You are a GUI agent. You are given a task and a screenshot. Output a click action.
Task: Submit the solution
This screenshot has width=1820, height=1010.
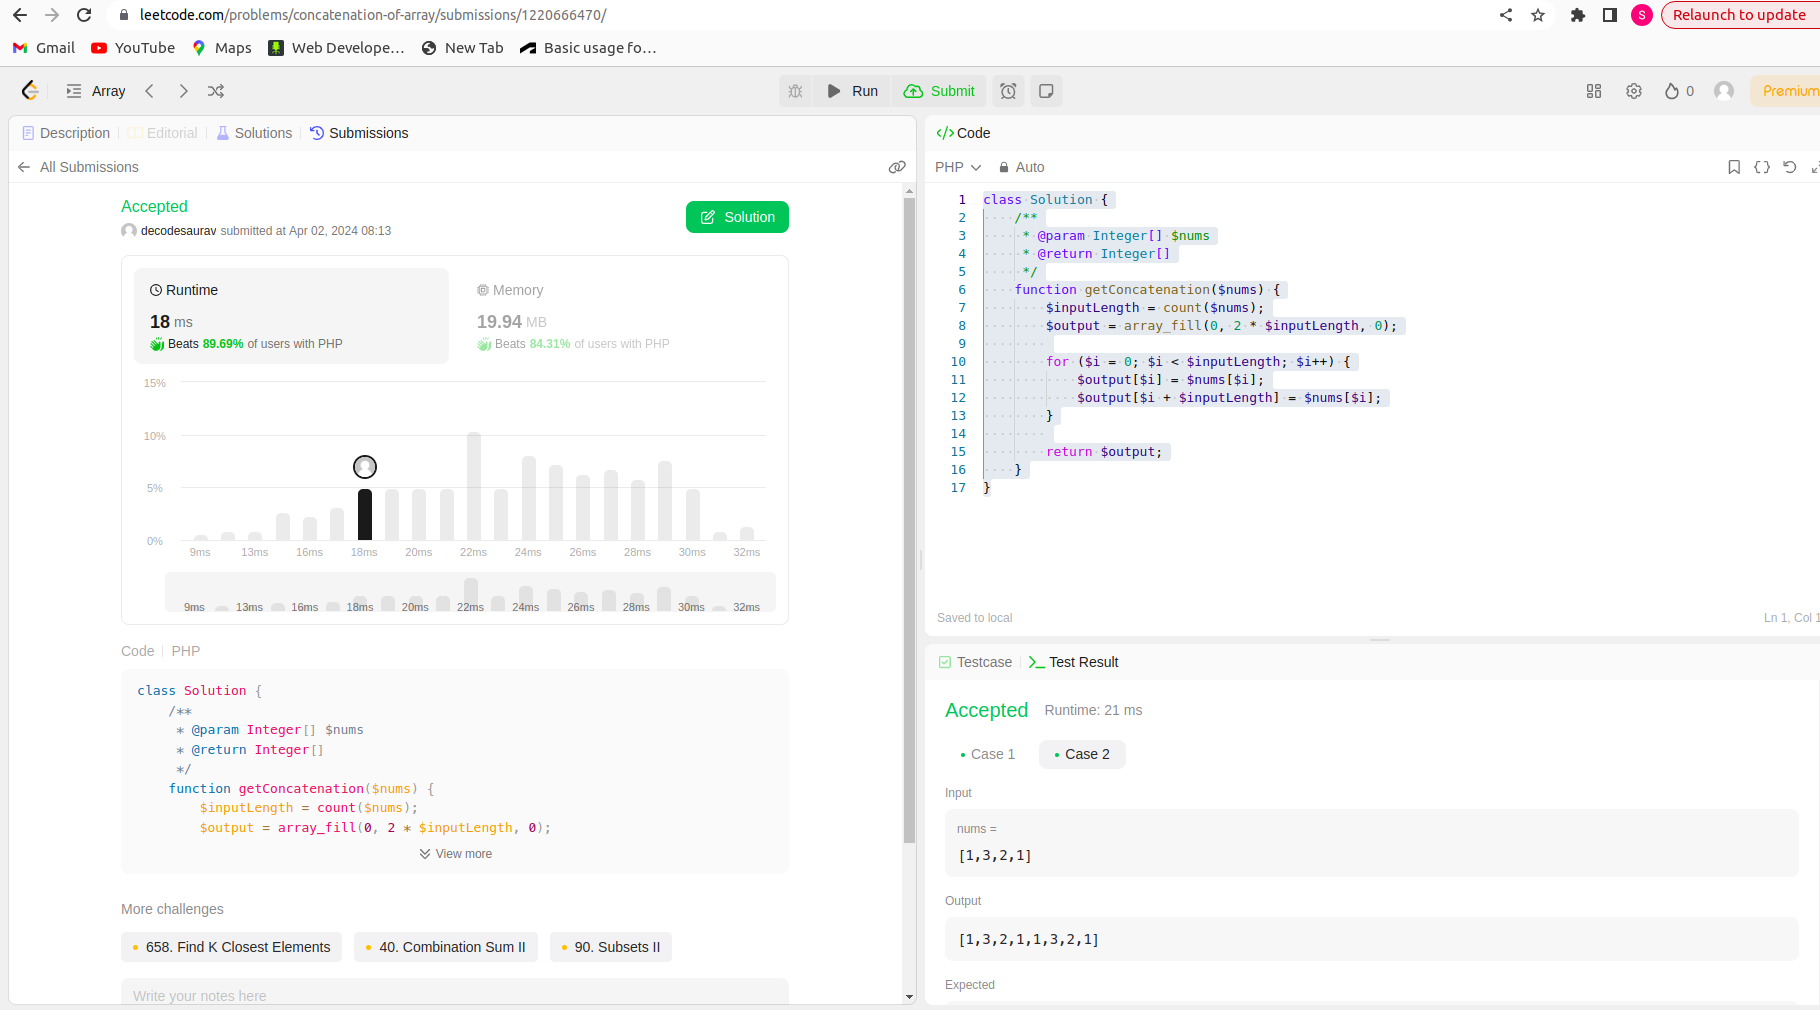pos(939,91)
